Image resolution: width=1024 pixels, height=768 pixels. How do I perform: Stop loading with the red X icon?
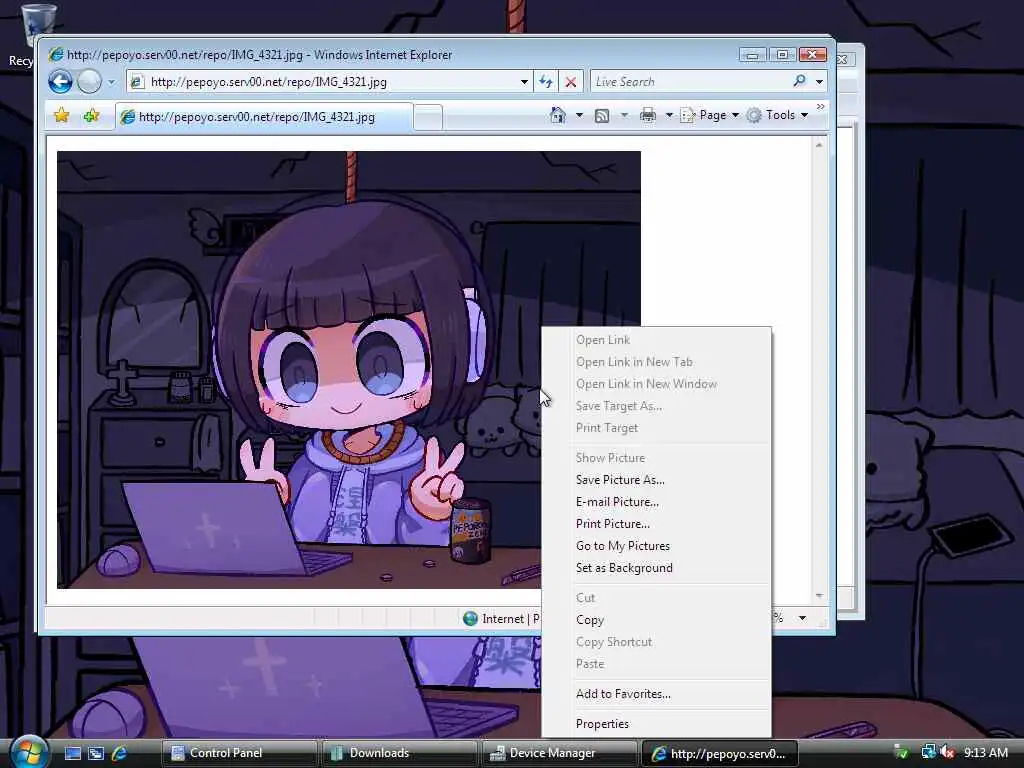pos(571,82)
